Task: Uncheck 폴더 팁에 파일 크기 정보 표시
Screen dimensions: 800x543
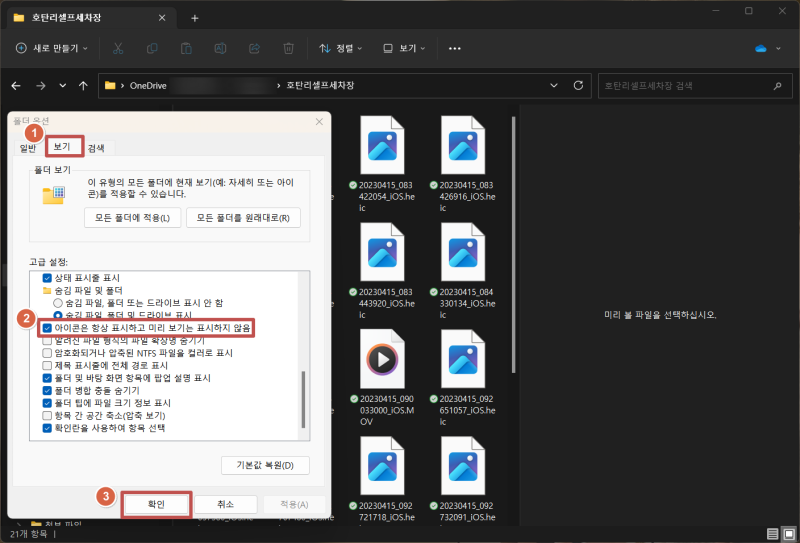Action: pos(47,403)
